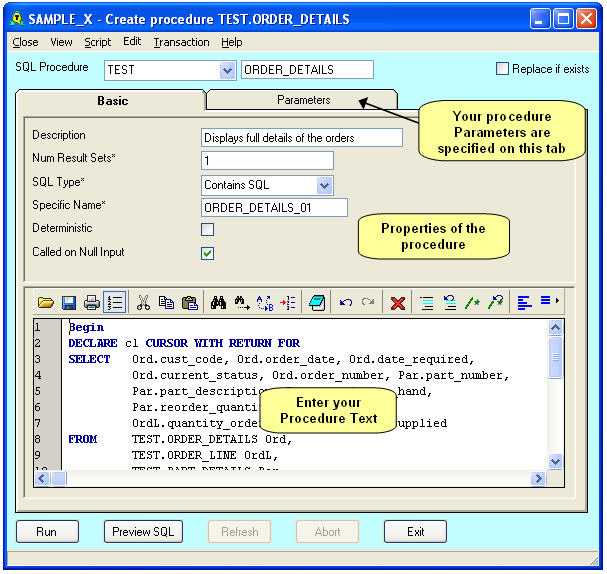Click the Run button
The height and width of the screenshot is (574, 607).
point(47,531)
